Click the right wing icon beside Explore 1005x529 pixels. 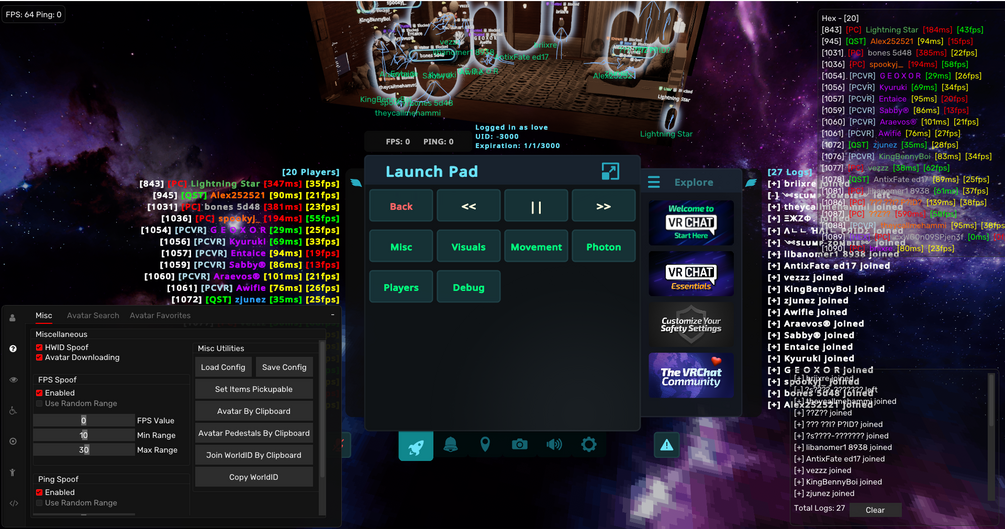pyautogui.click(x=751, y=183)
